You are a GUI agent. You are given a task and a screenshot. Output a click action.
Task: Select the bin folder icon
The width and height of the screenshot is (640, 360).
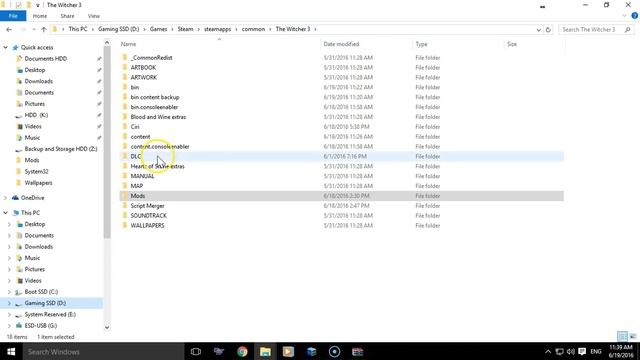[x=125, y=87]
